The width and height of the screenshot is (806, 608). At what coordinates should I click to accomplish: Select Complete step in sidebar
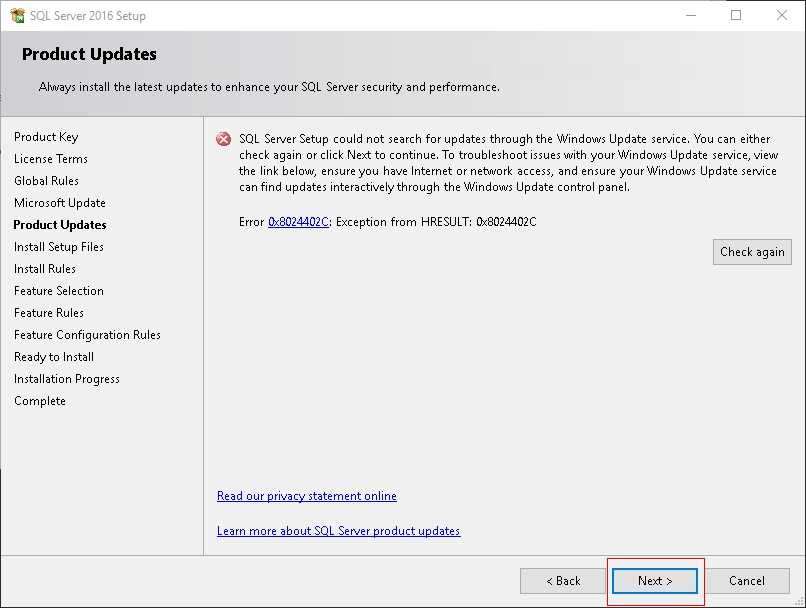tap(40, 401)
